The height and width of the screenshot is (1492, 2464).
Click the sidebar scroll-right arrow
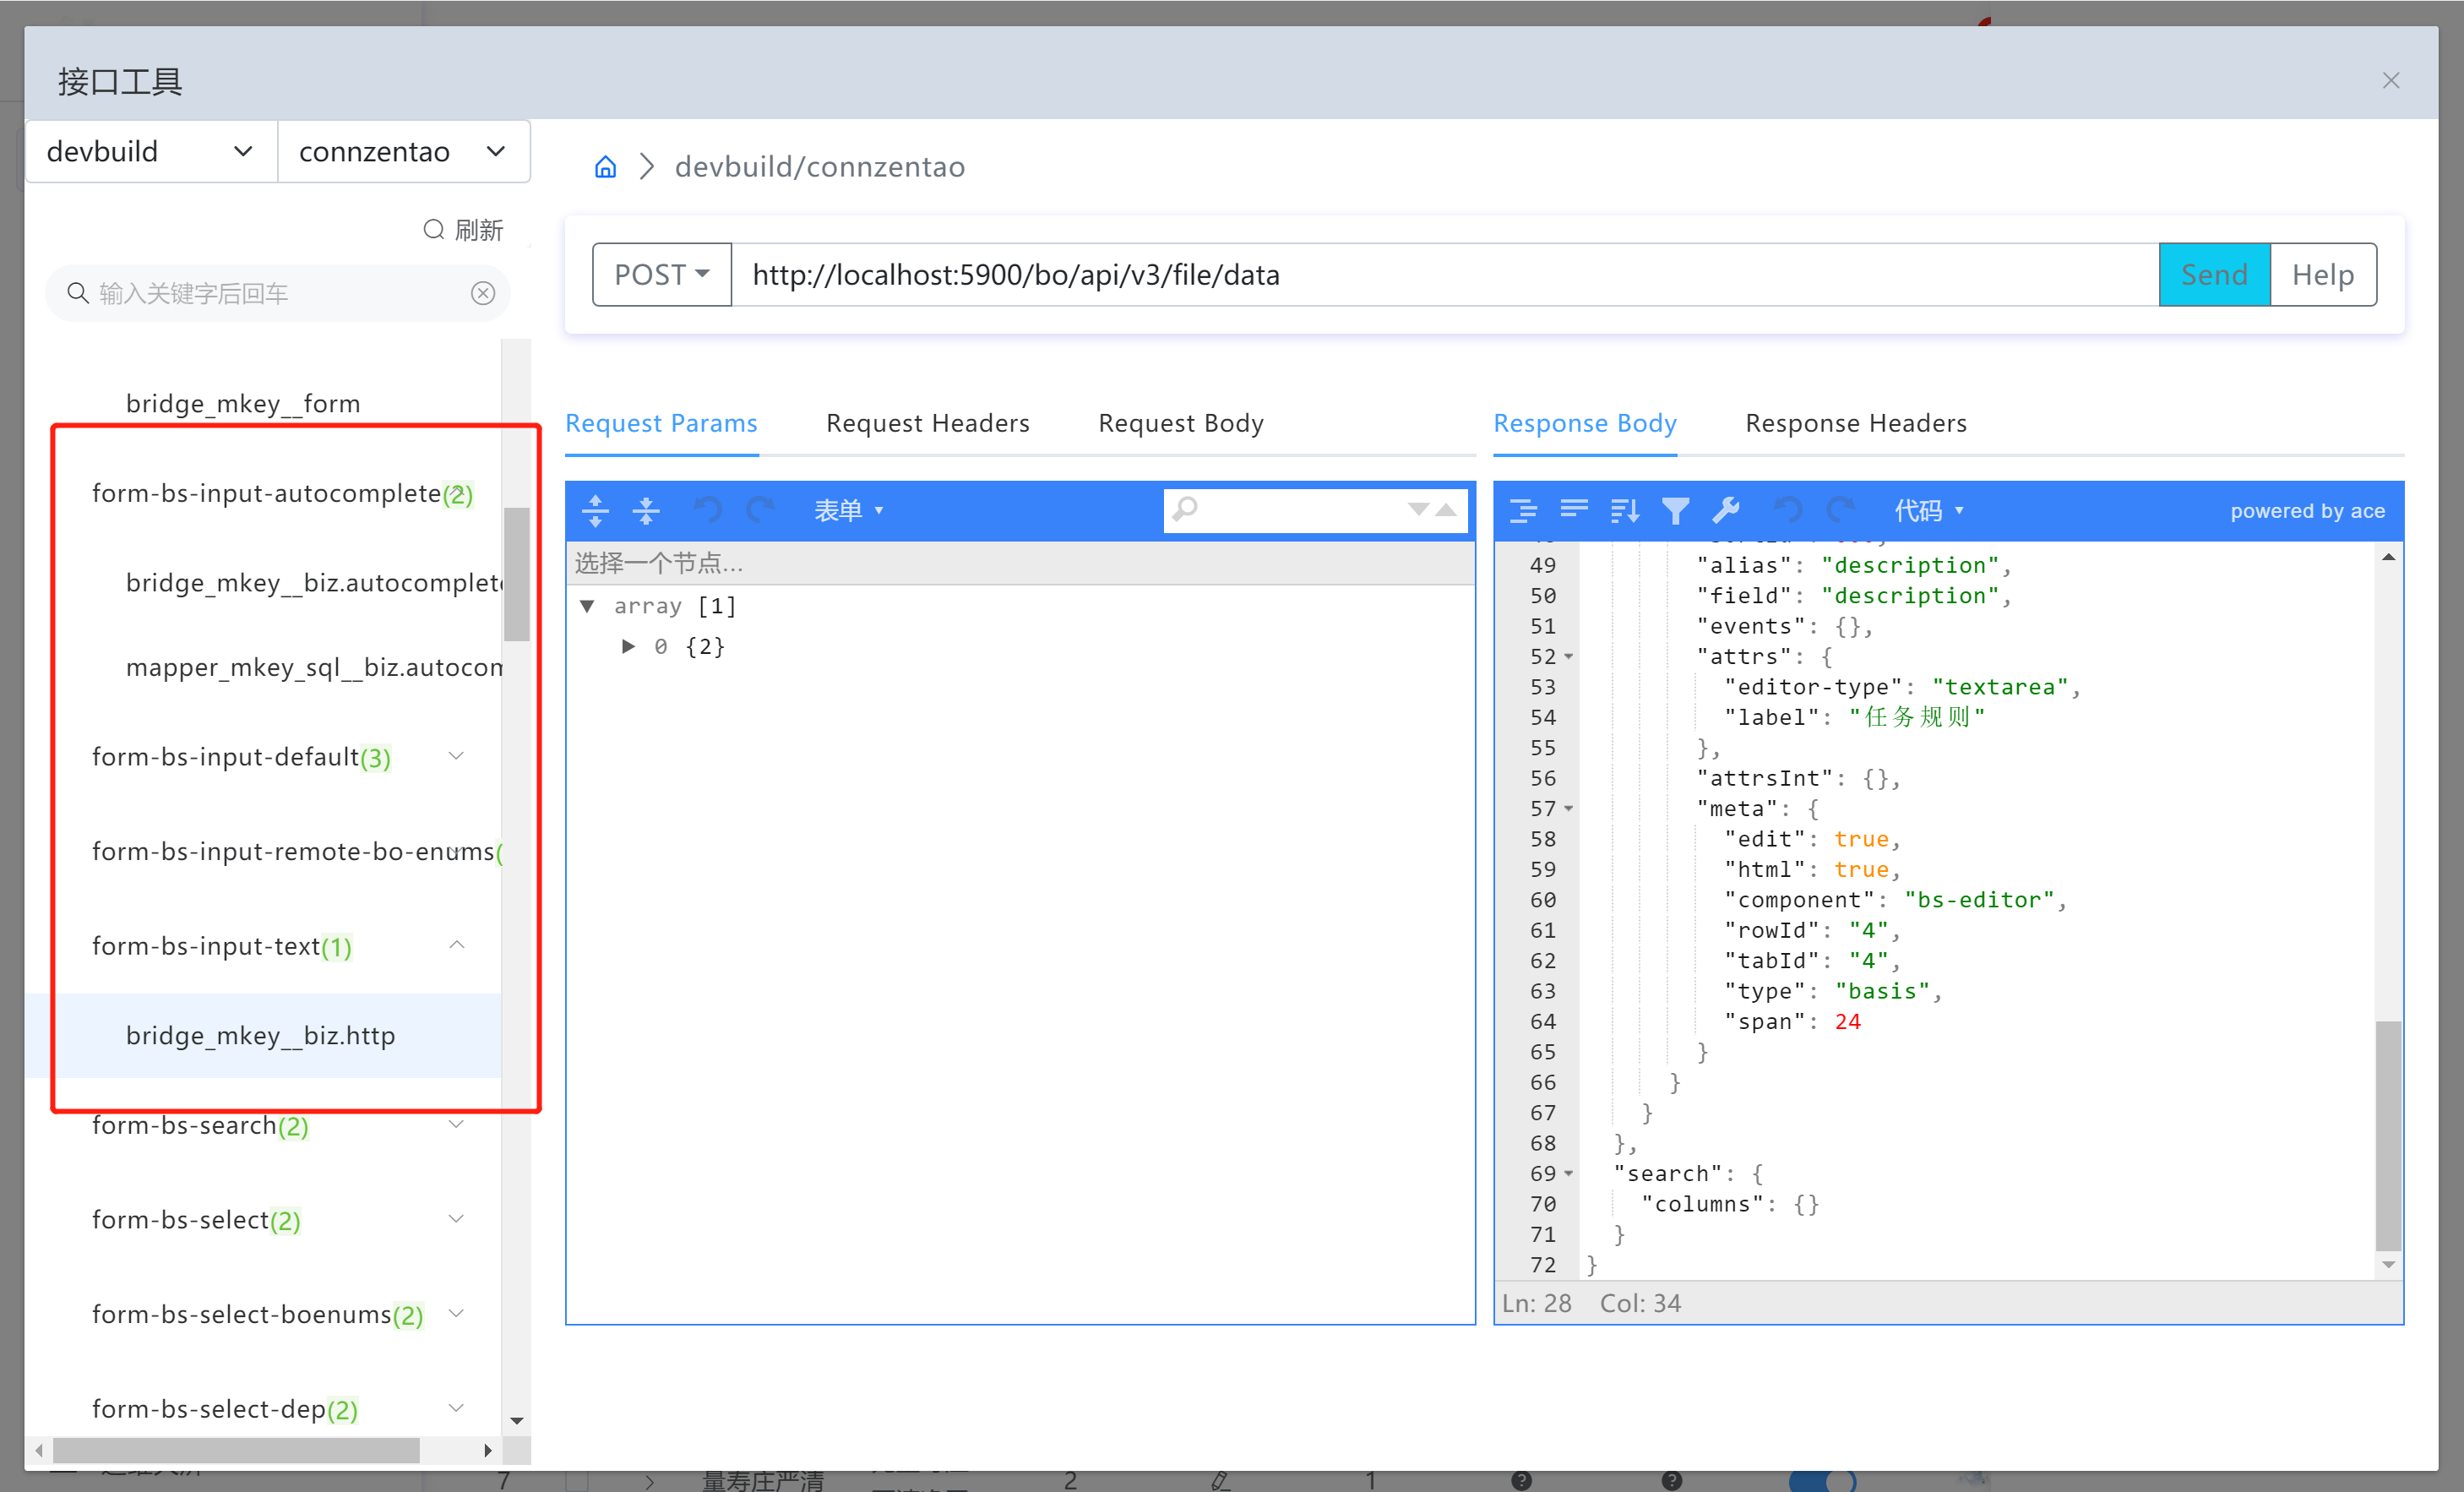click(x=487, y=1450)
